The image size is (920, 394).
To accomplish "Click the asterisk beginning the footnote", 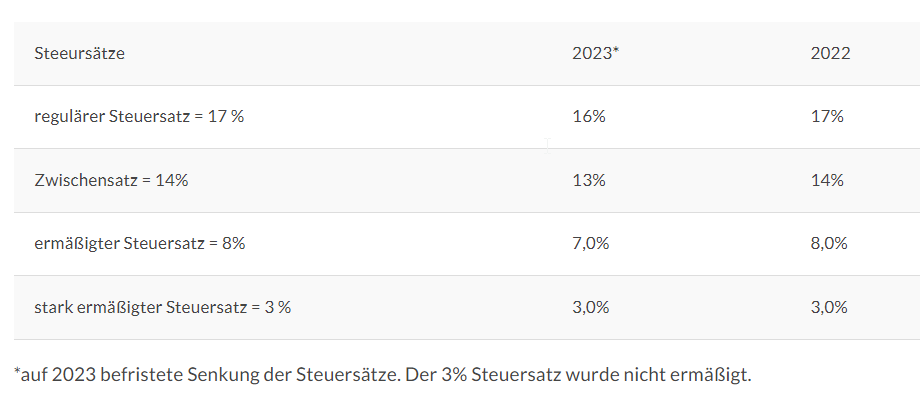I will [17, 371].
